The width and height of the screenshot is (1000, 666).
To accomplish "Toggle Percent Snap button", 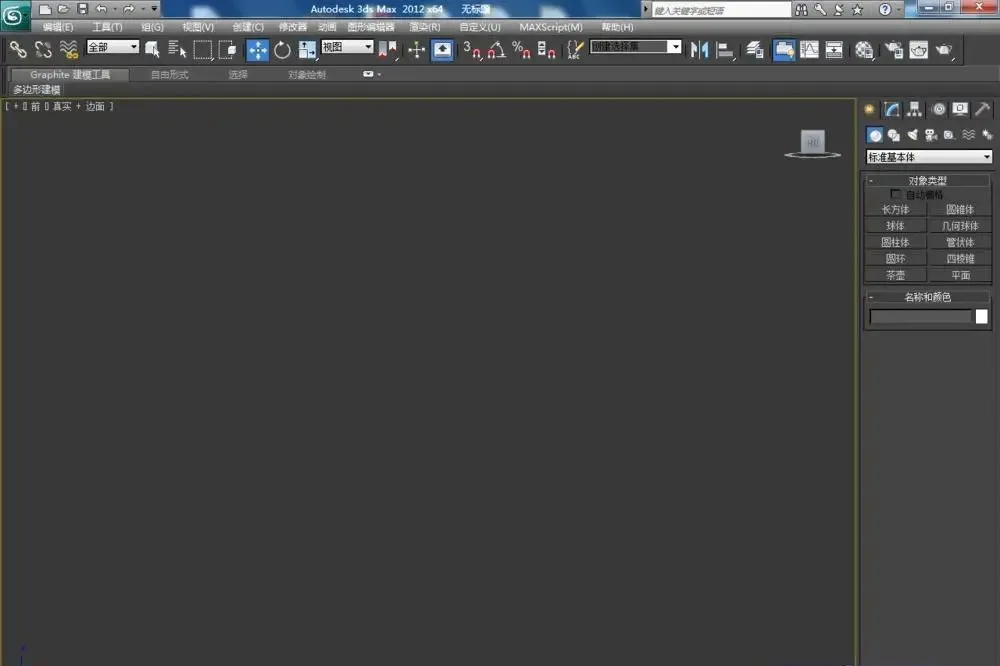I will click(521, 50).
